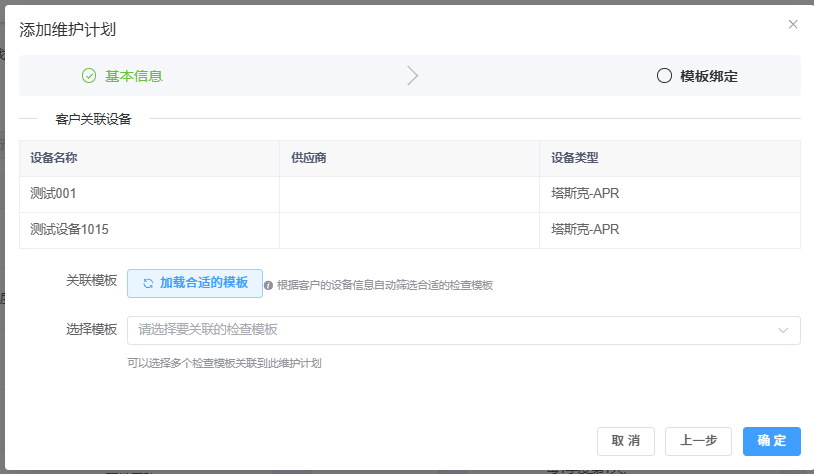Click the circle icon beside 模板绑定
Image resolution: width=814 pixels, height=474 pixels.
click(x=664, y=76)
